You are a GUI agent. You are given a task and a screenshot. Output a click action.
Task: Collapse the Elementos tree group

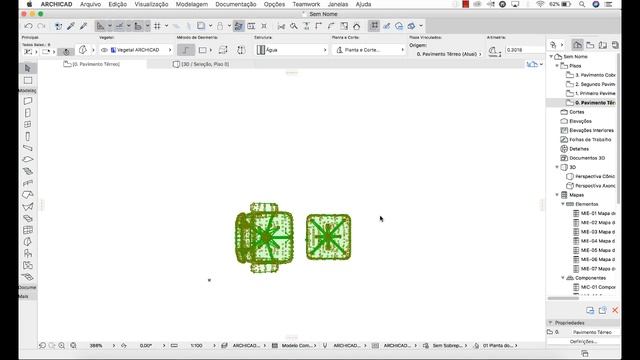click(563, 204)
